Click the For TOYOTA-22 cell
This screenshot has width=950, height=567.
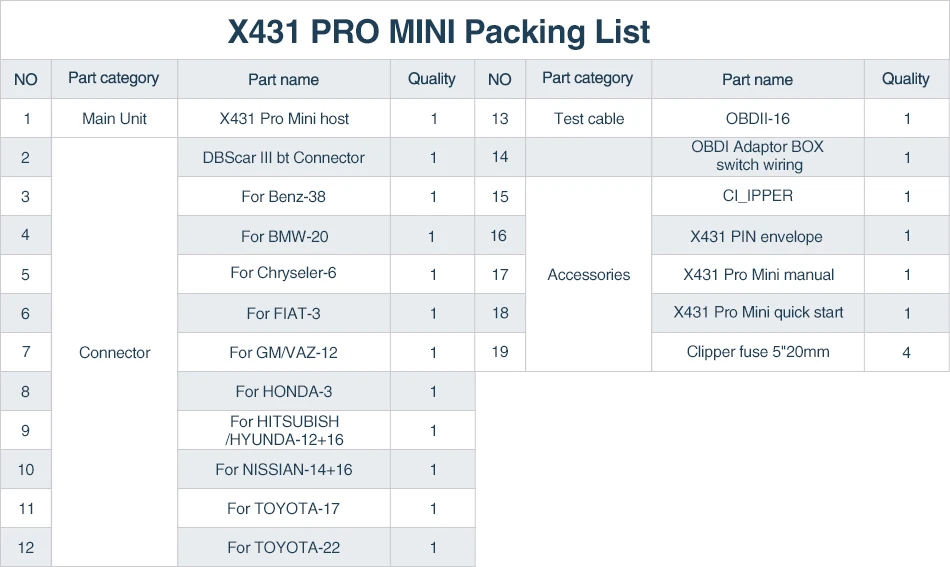[284, 548]
